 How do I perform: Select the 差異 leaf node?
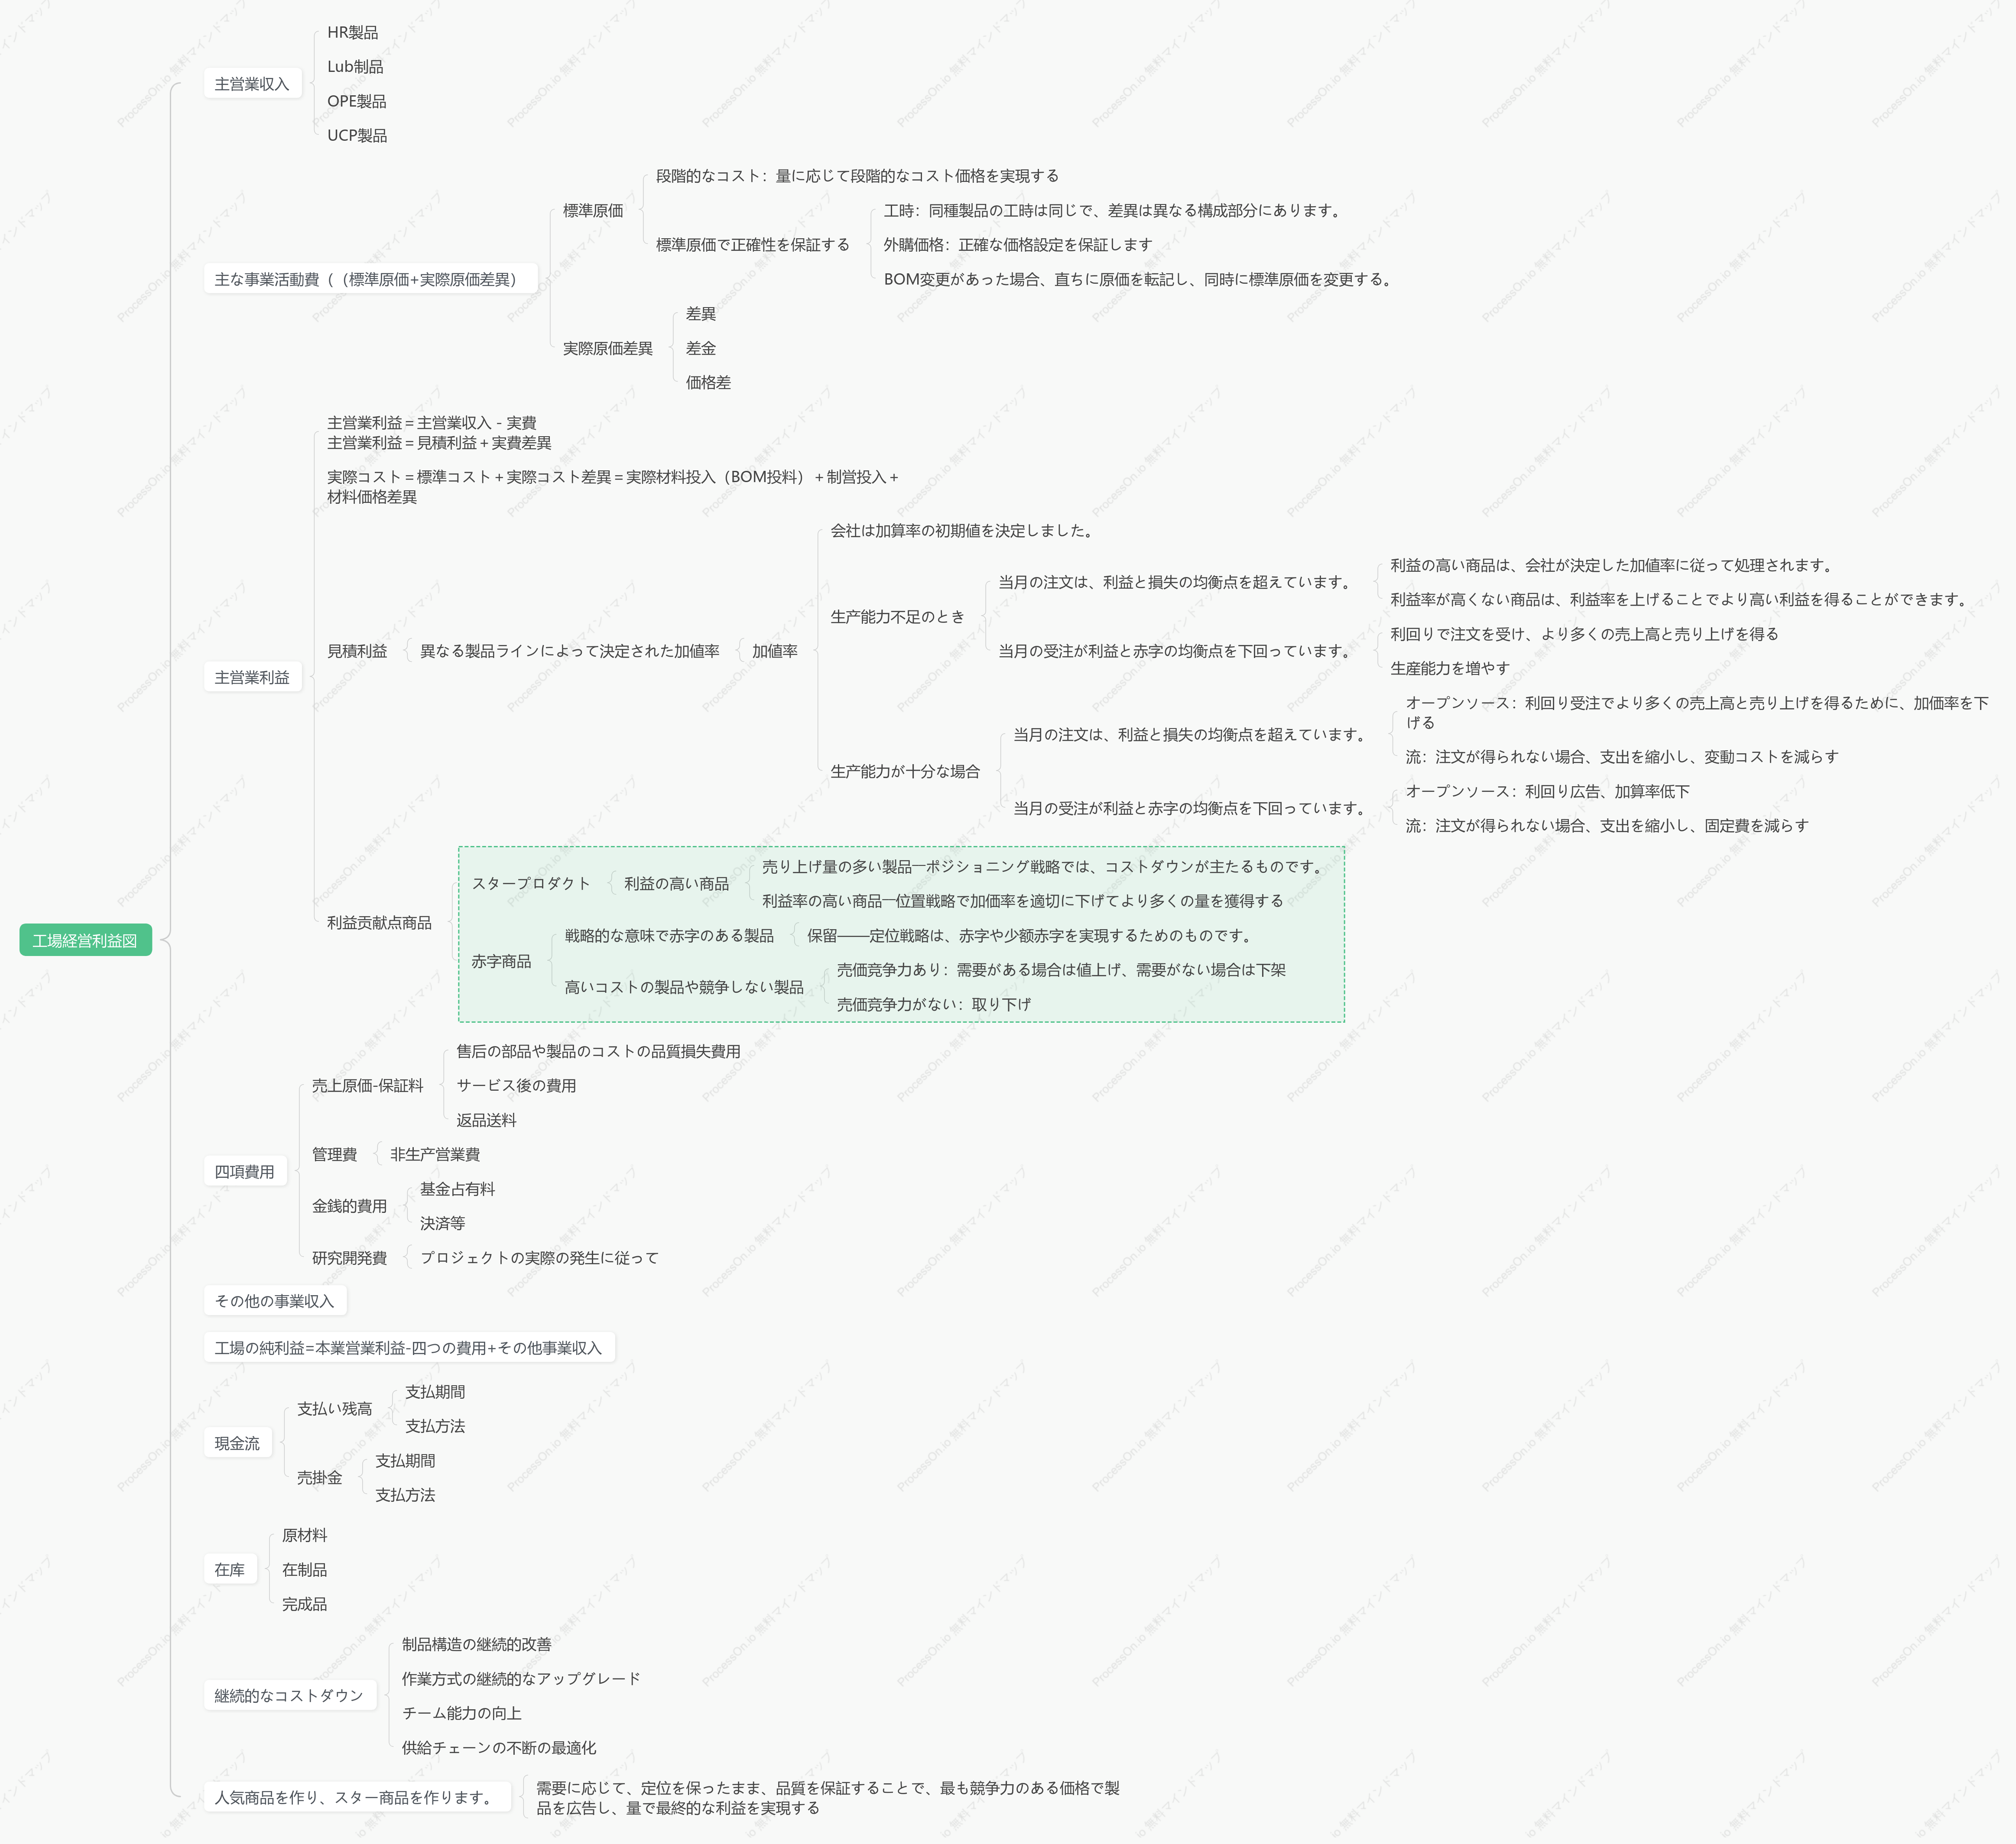(x=700, y=314)
